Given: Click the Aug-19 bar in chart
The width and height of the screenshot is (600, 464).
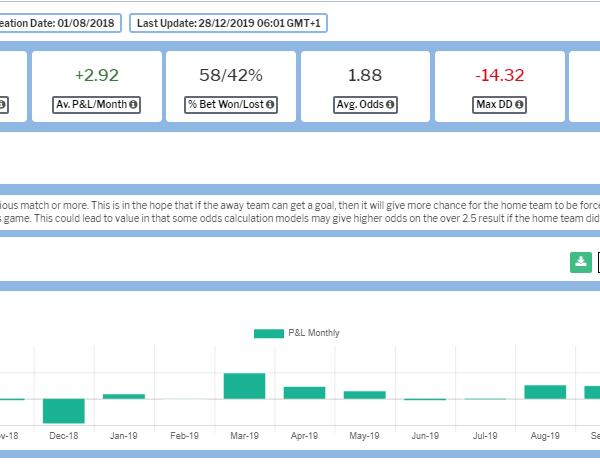Looking at the screenshot, I should pos(545,392).
